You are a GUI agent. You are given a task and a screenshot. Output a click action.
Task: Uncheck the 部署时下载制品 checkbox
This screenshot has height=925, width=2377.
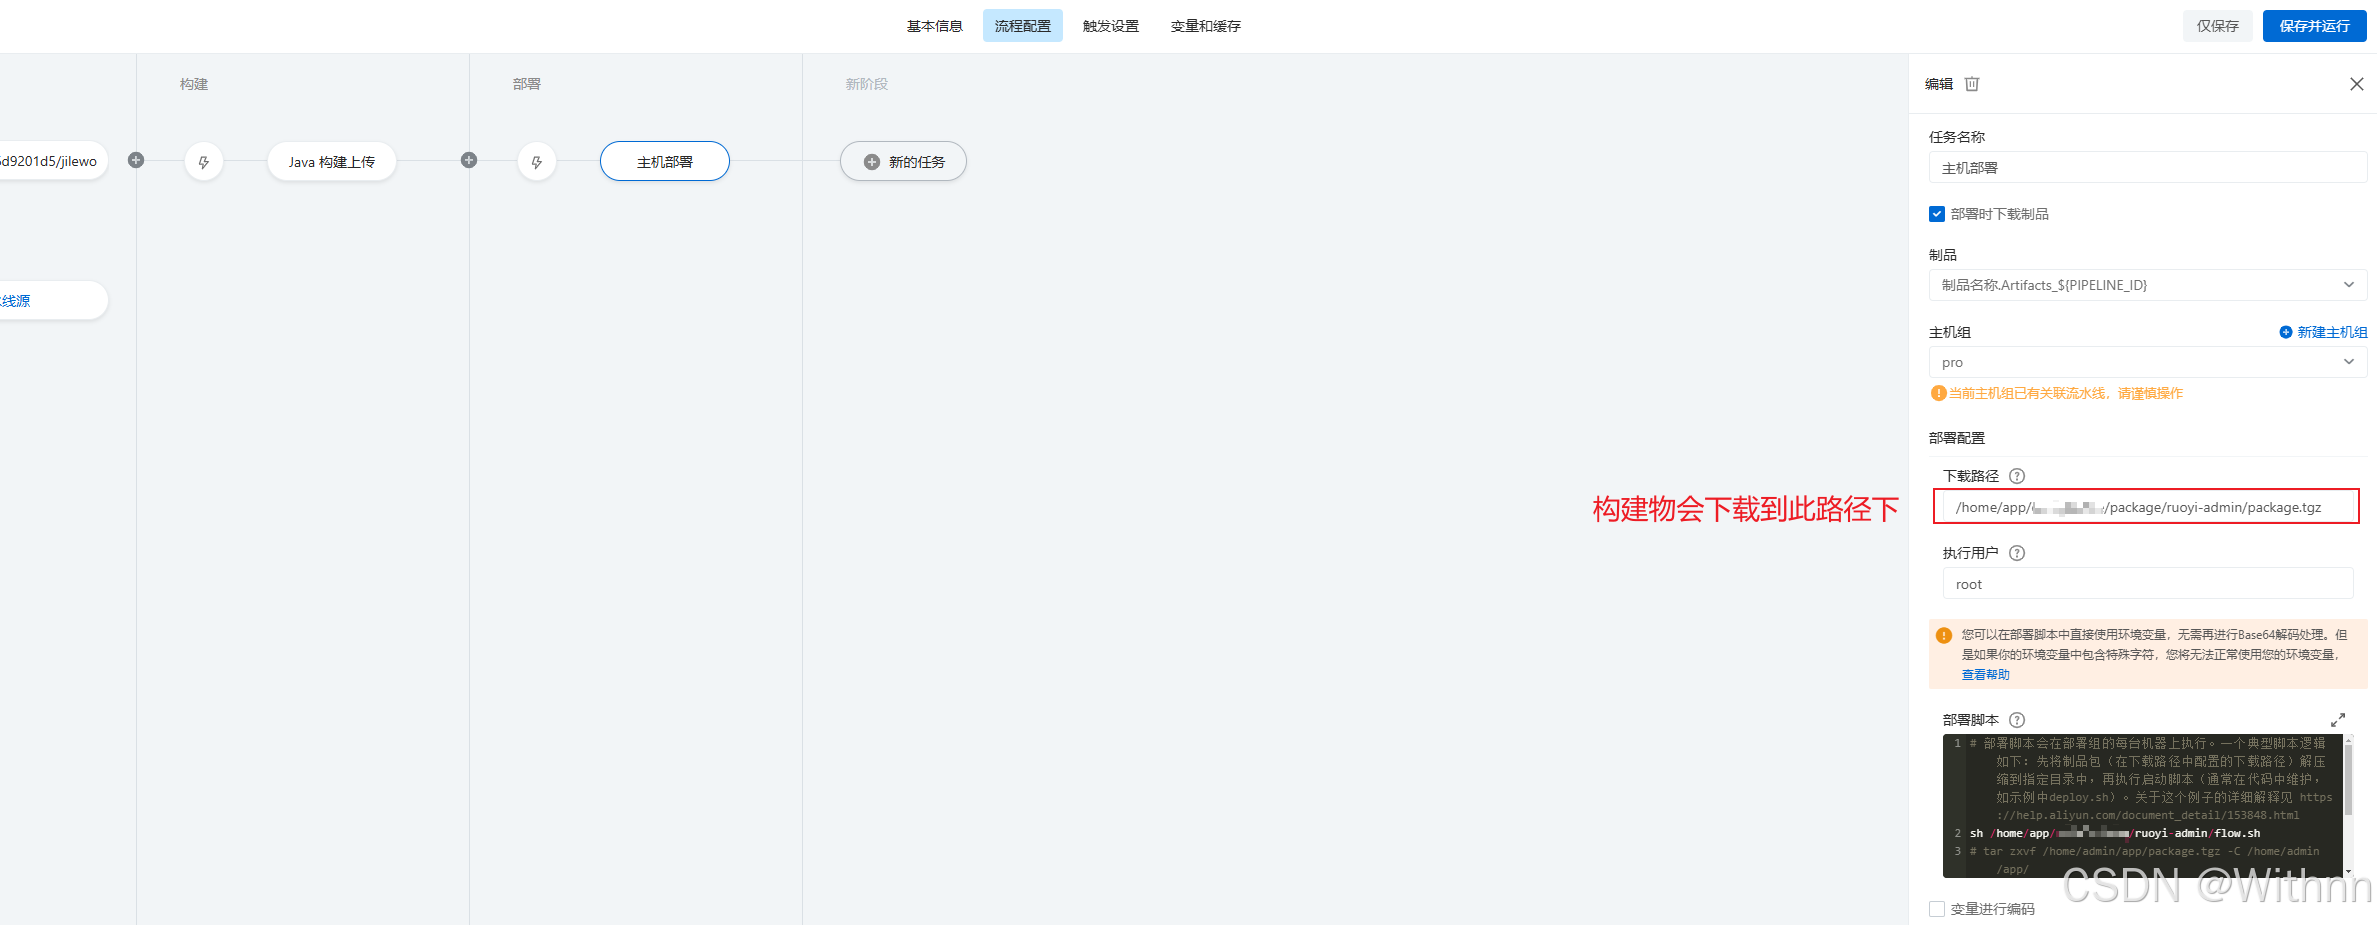pos(1937,213)
